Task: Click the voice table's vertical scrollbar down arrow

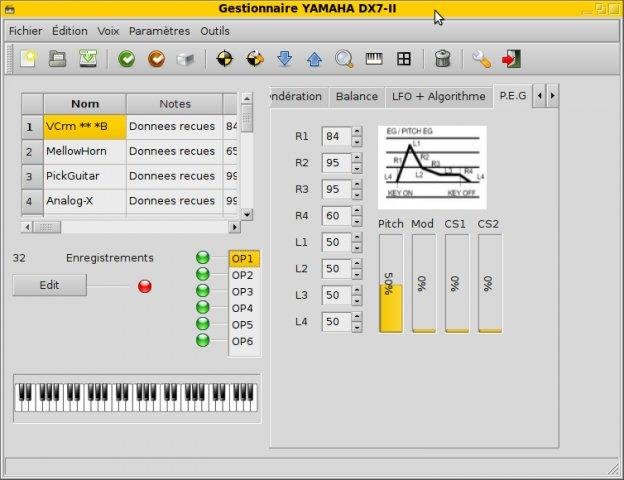Action: pyautogui.click(x=247, y=215)
